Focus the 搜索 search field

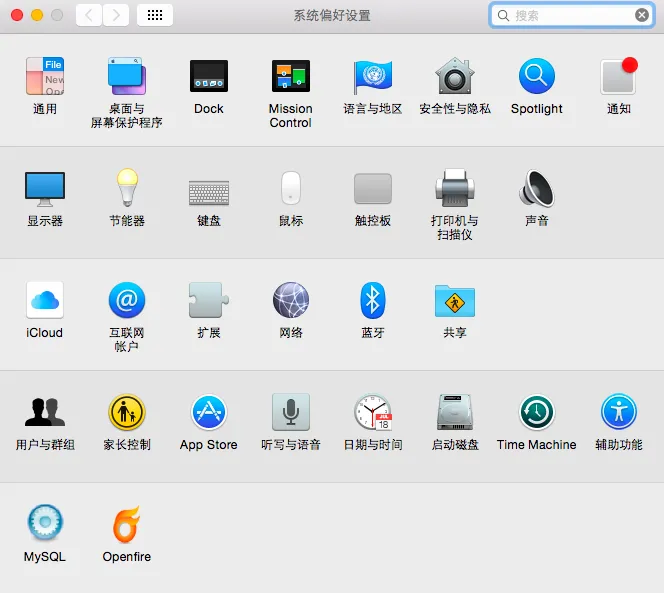pos(571,15)
